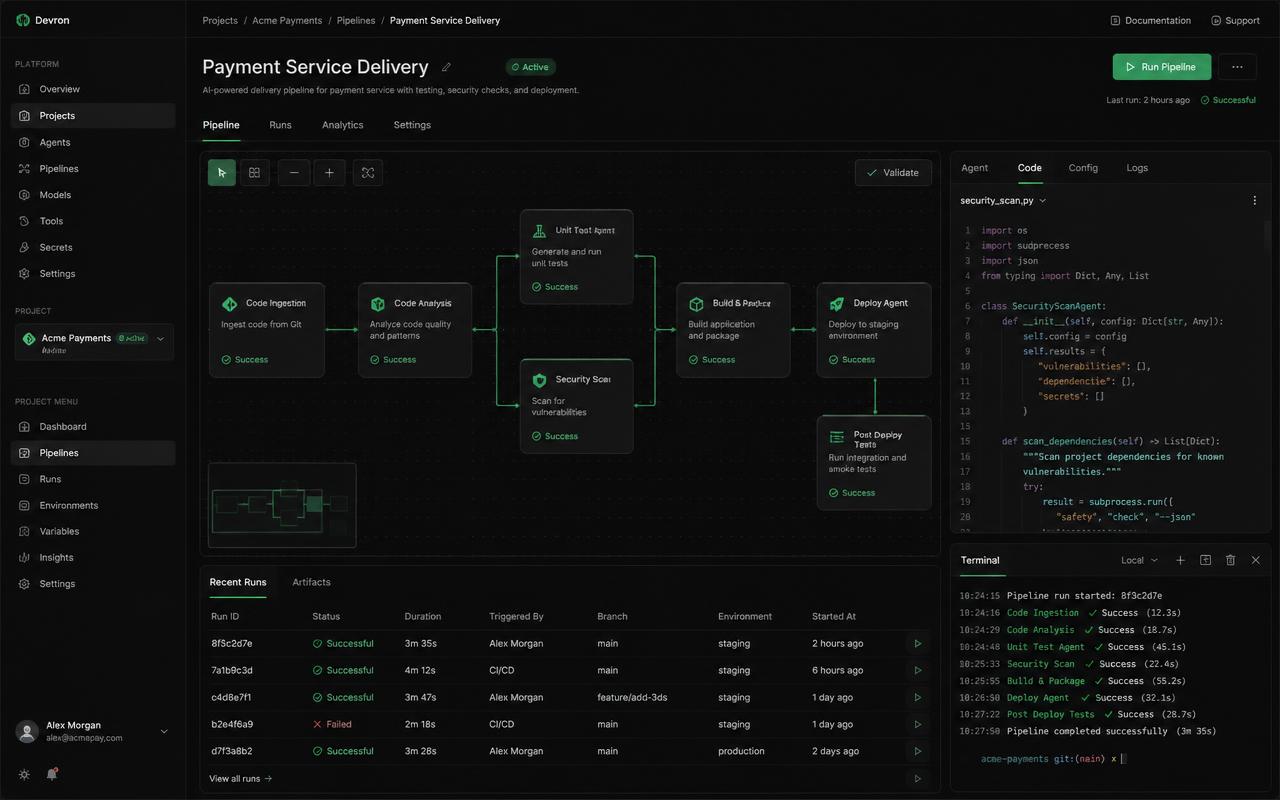
Task: Close the Terminal panel
Action: click(x=1256, y=560)
